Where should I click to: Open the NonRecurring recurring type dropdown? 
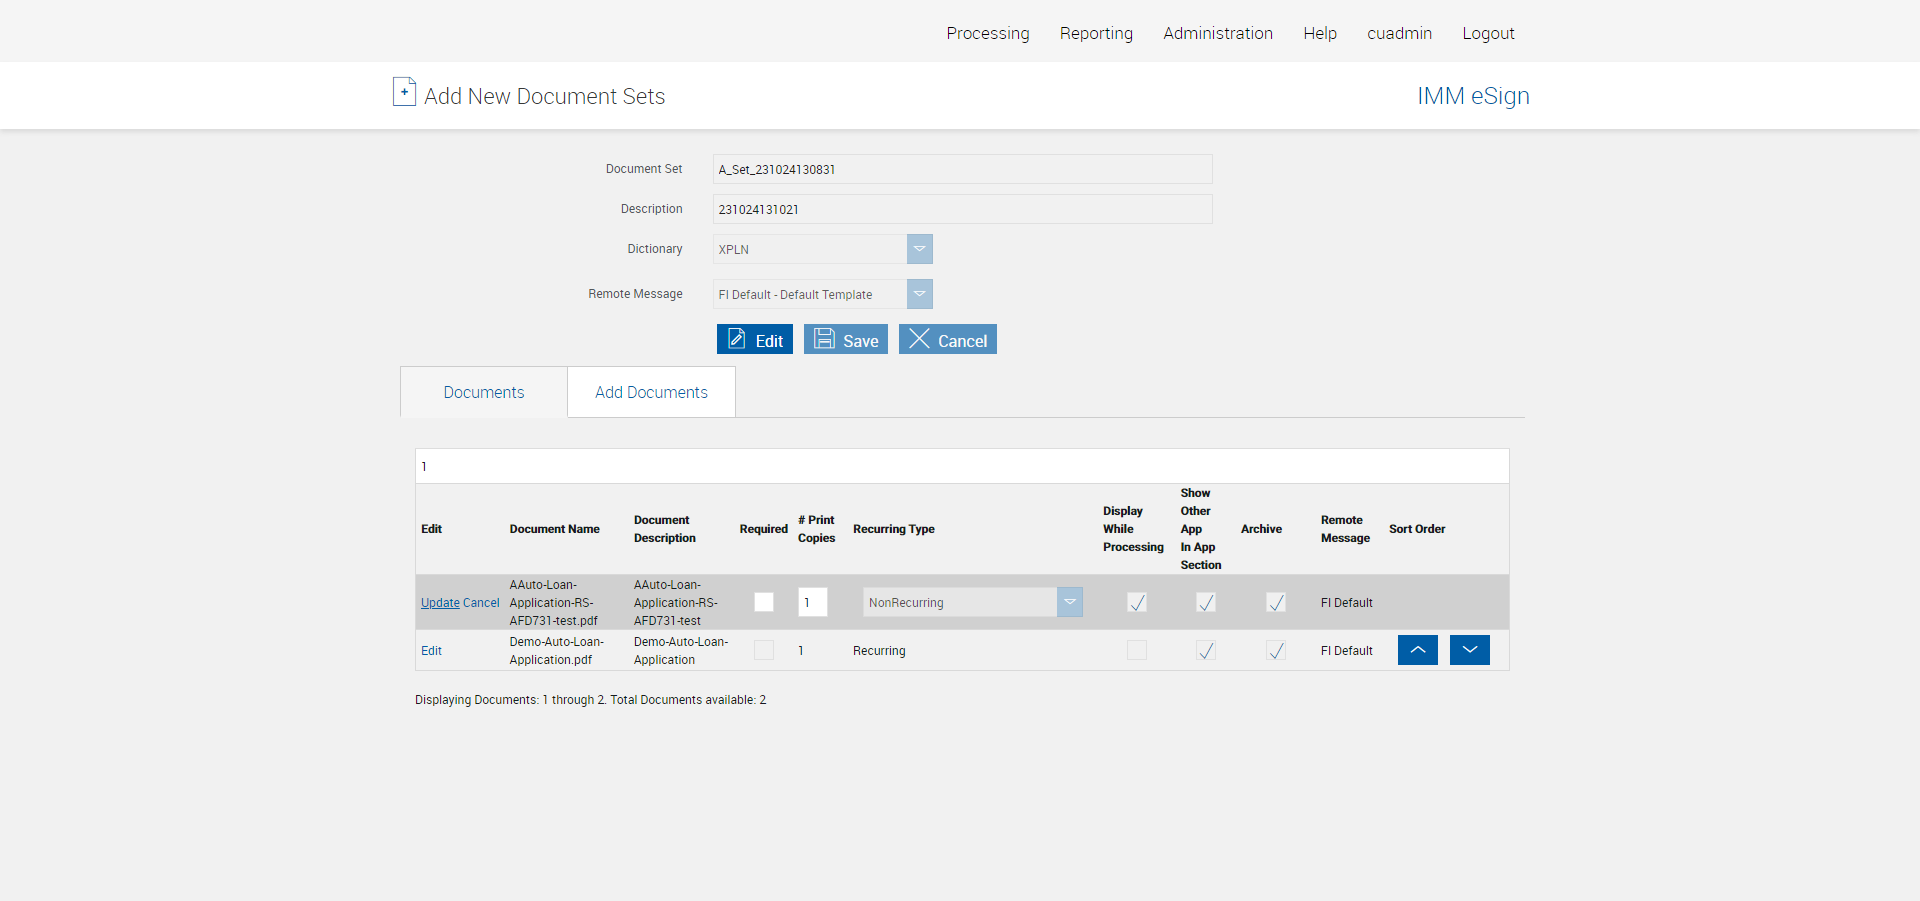pyautogui.click(x=1069, y=602)
